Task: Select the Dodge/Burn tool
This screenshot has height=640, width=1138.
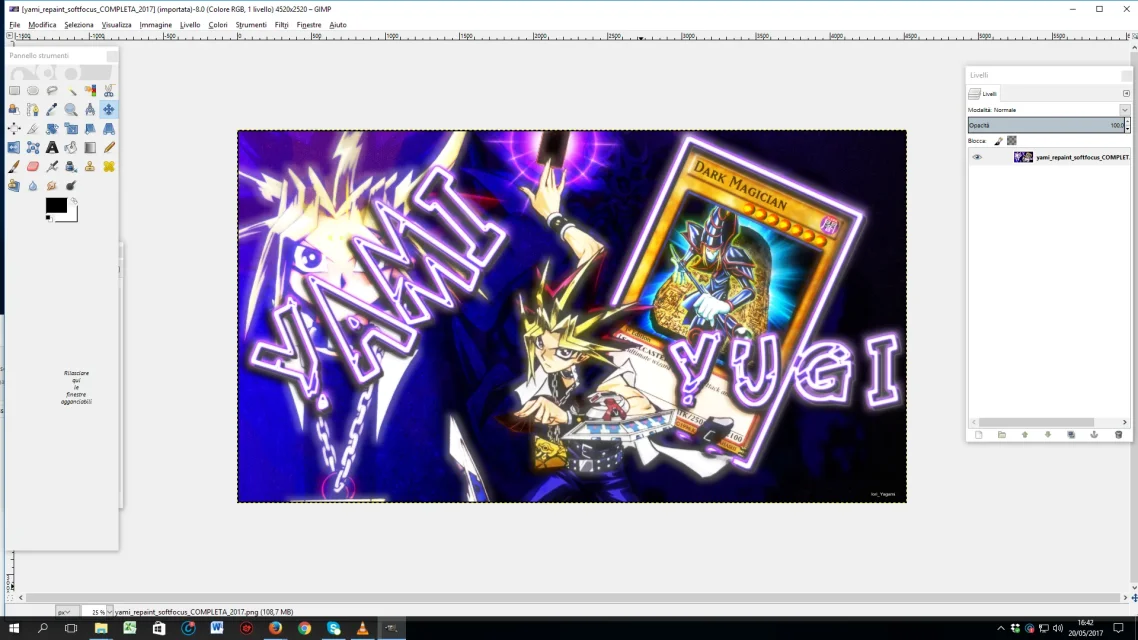Action: coord(71,185)
